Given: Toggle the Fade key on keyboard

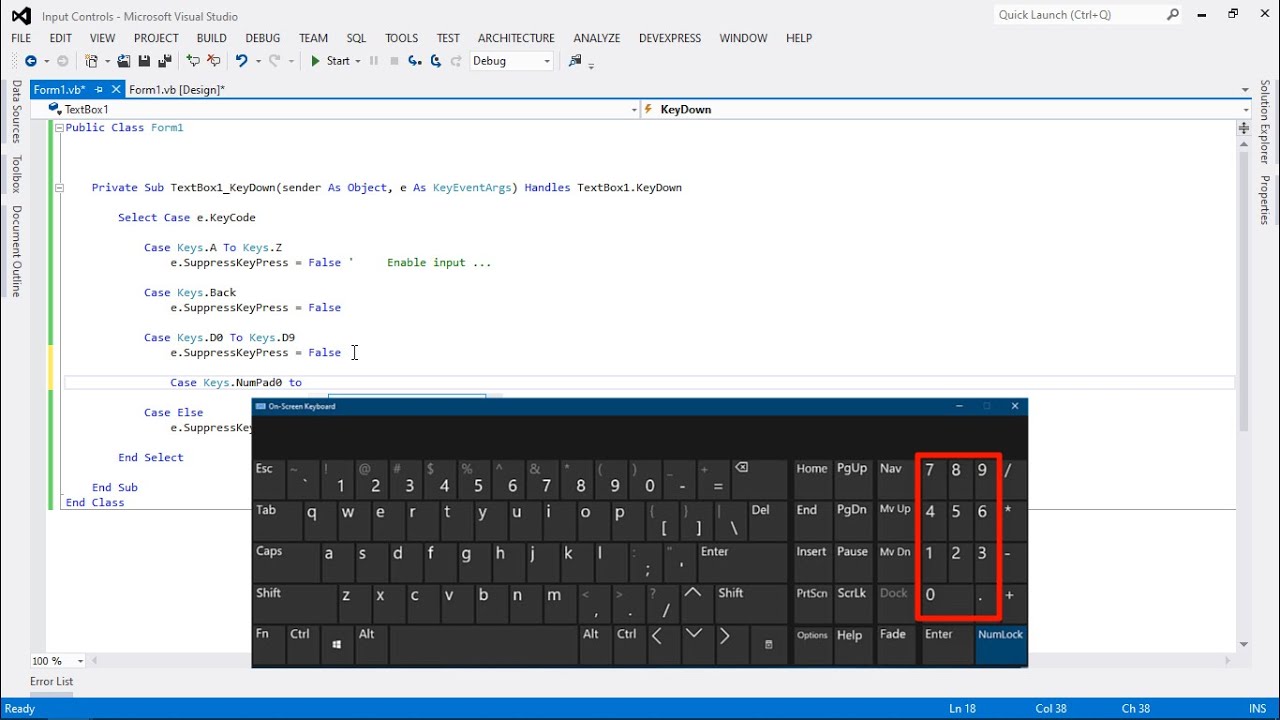Looking at the screenshot, I should point(895,645).
